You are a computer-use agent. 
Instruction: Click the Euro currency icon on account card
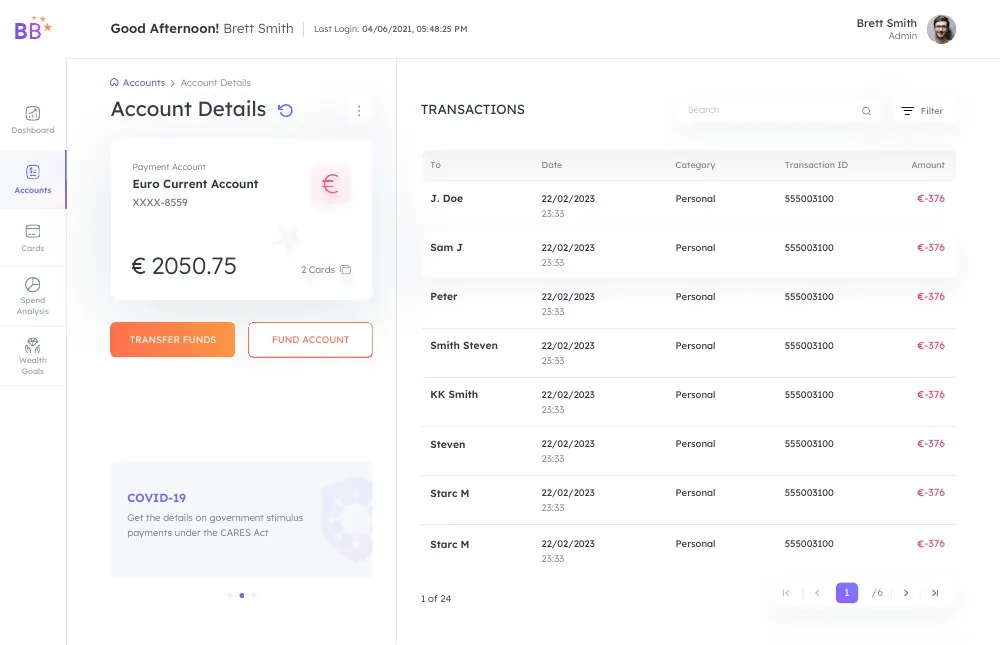(330, 184)
